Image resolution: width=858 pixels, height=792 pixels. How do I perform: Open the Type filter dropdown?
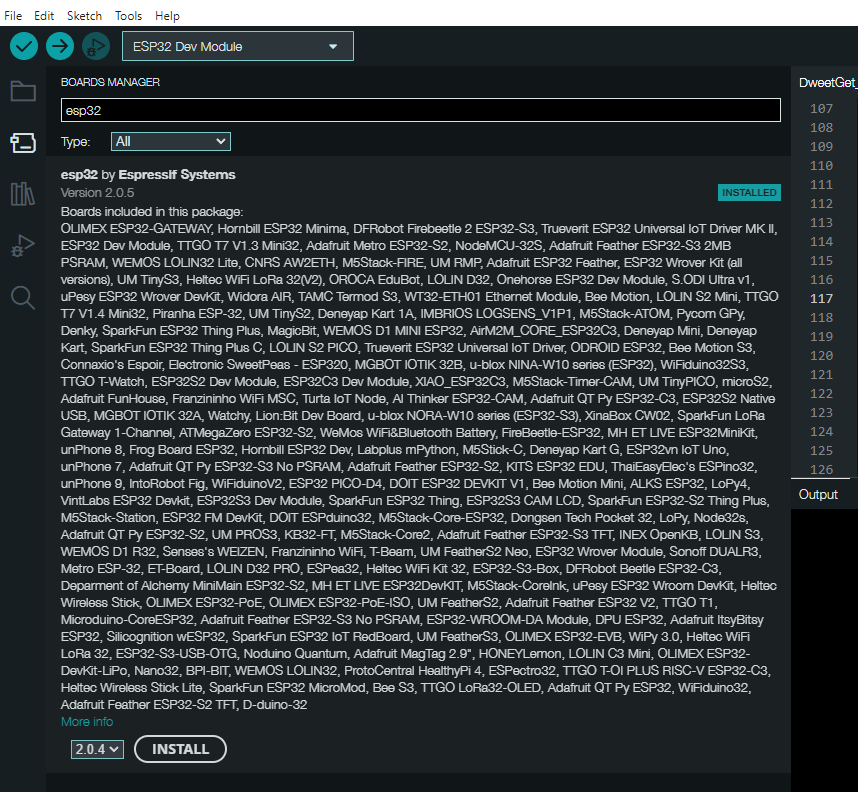click(171, 142)
